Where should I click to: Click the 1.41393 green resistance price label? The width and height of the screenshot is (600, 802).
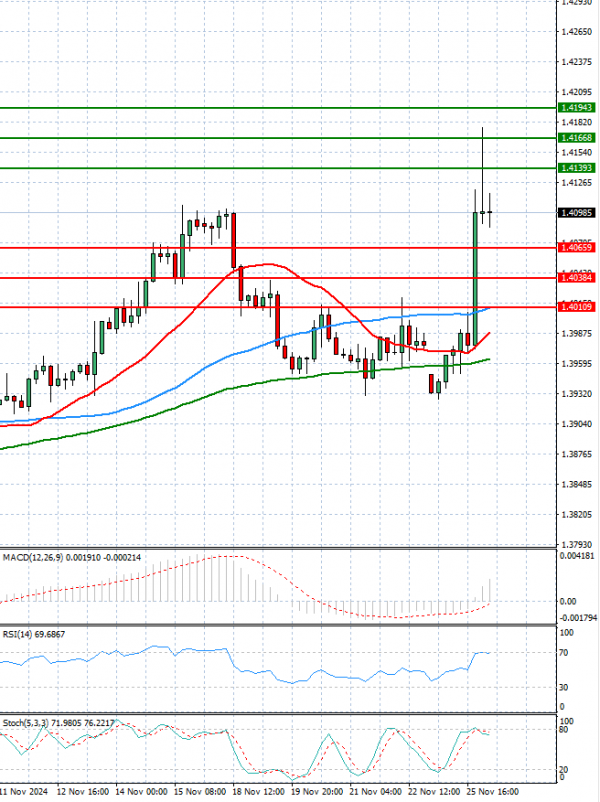tap(576, 168)
